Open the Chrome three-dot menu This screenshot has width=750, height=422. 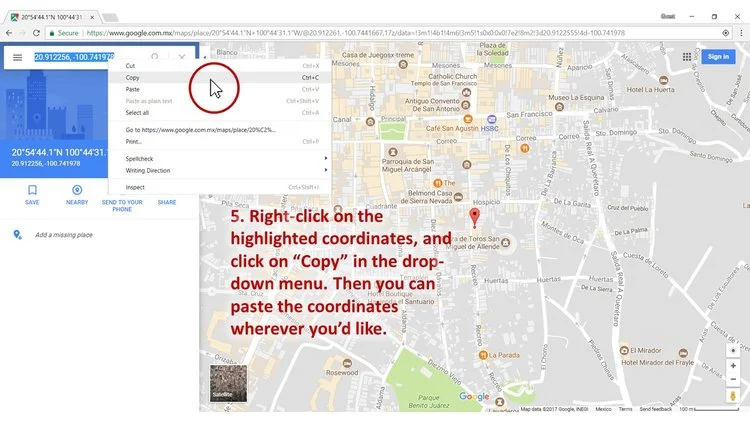coord(741,33)
